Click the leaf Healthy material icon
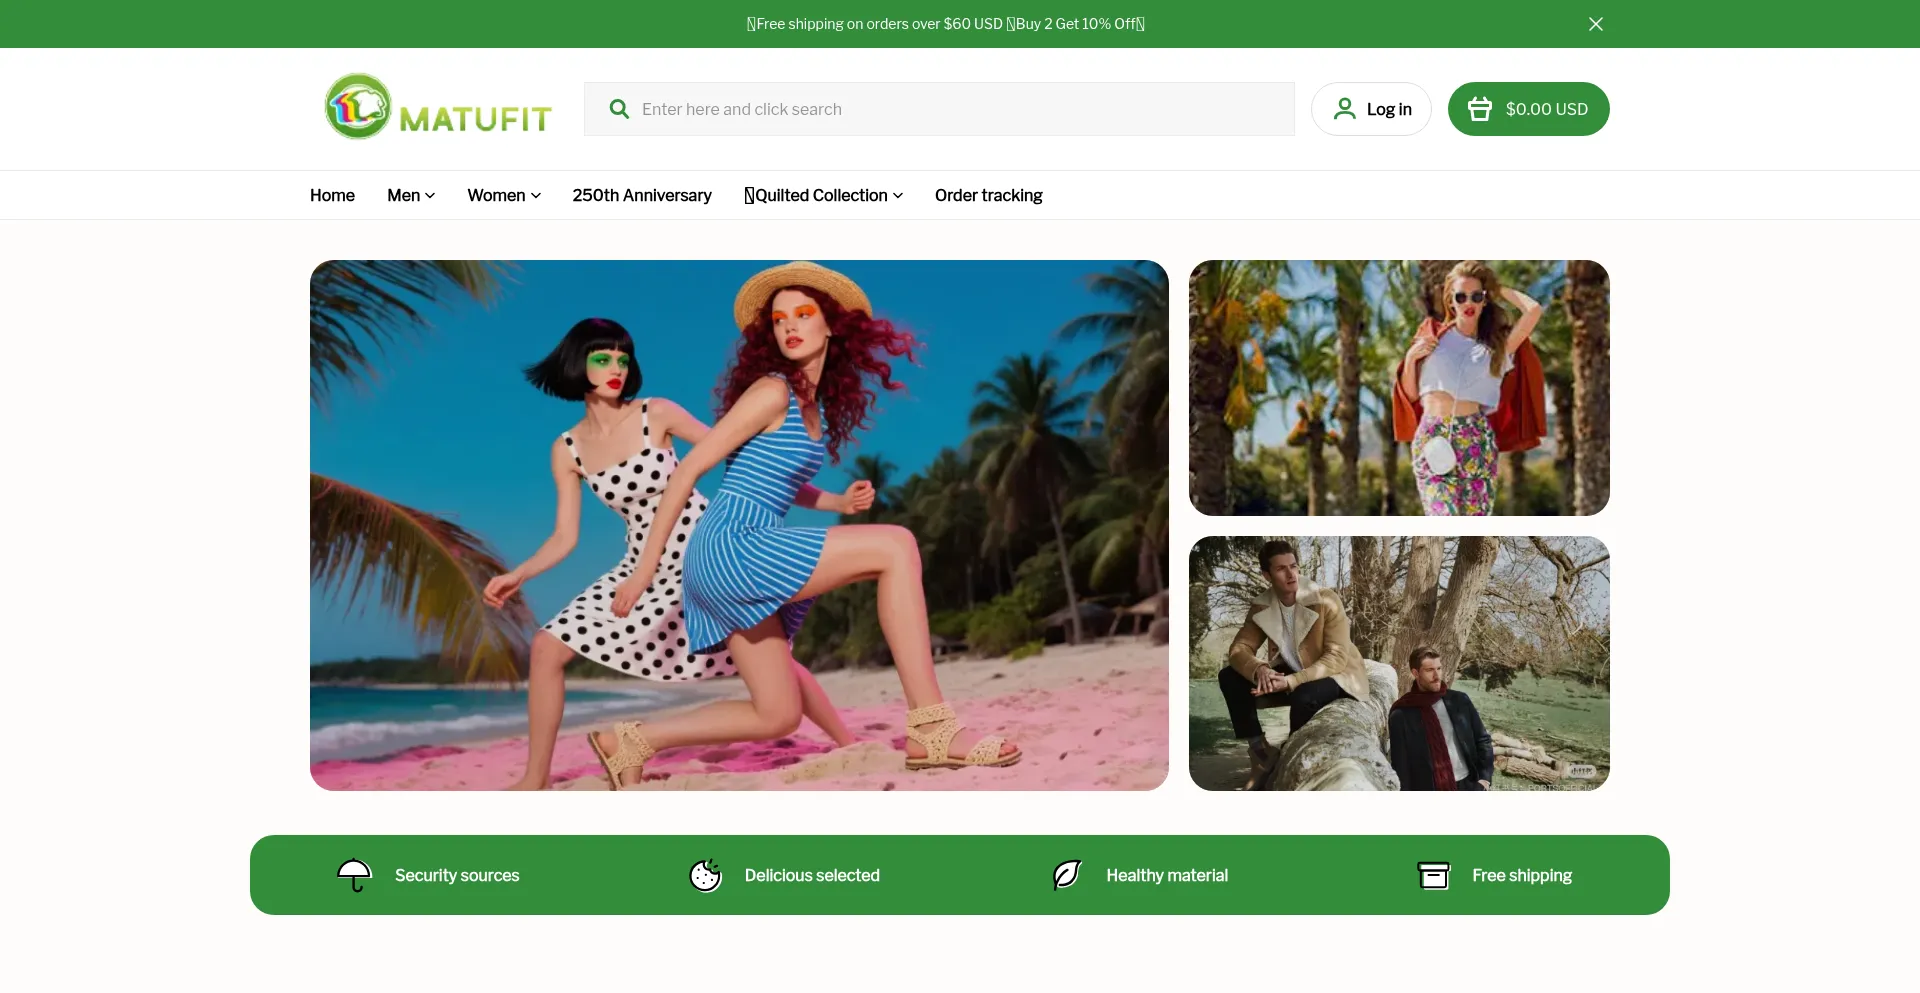The image size is (1920, 993). coord(1067,875)
